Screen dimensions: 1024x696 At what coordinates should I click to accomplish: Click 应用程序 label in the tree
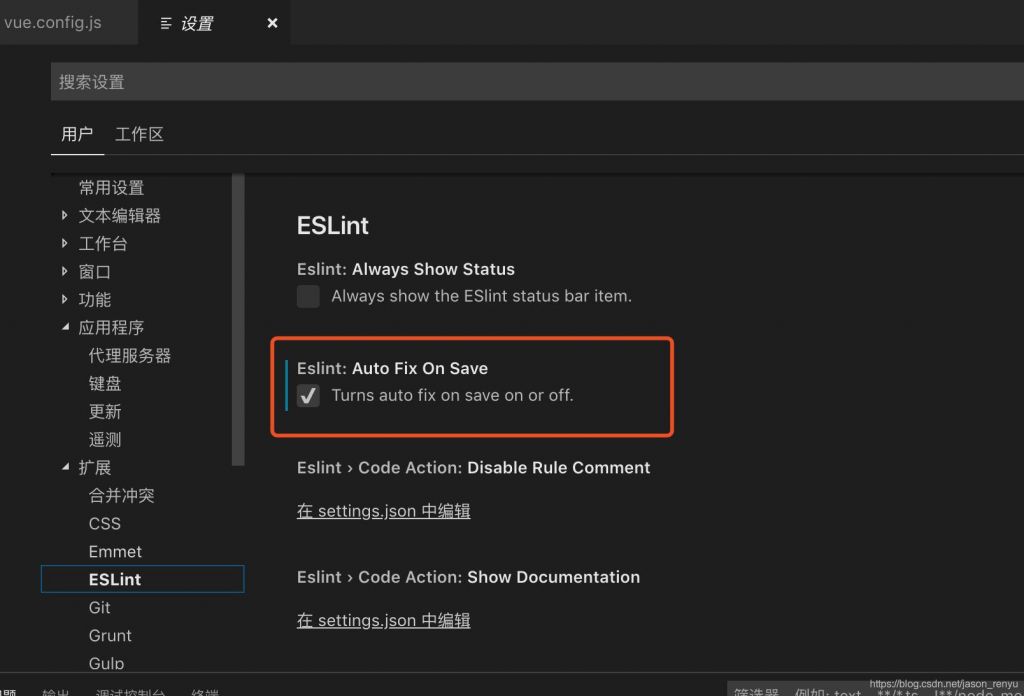111,328
